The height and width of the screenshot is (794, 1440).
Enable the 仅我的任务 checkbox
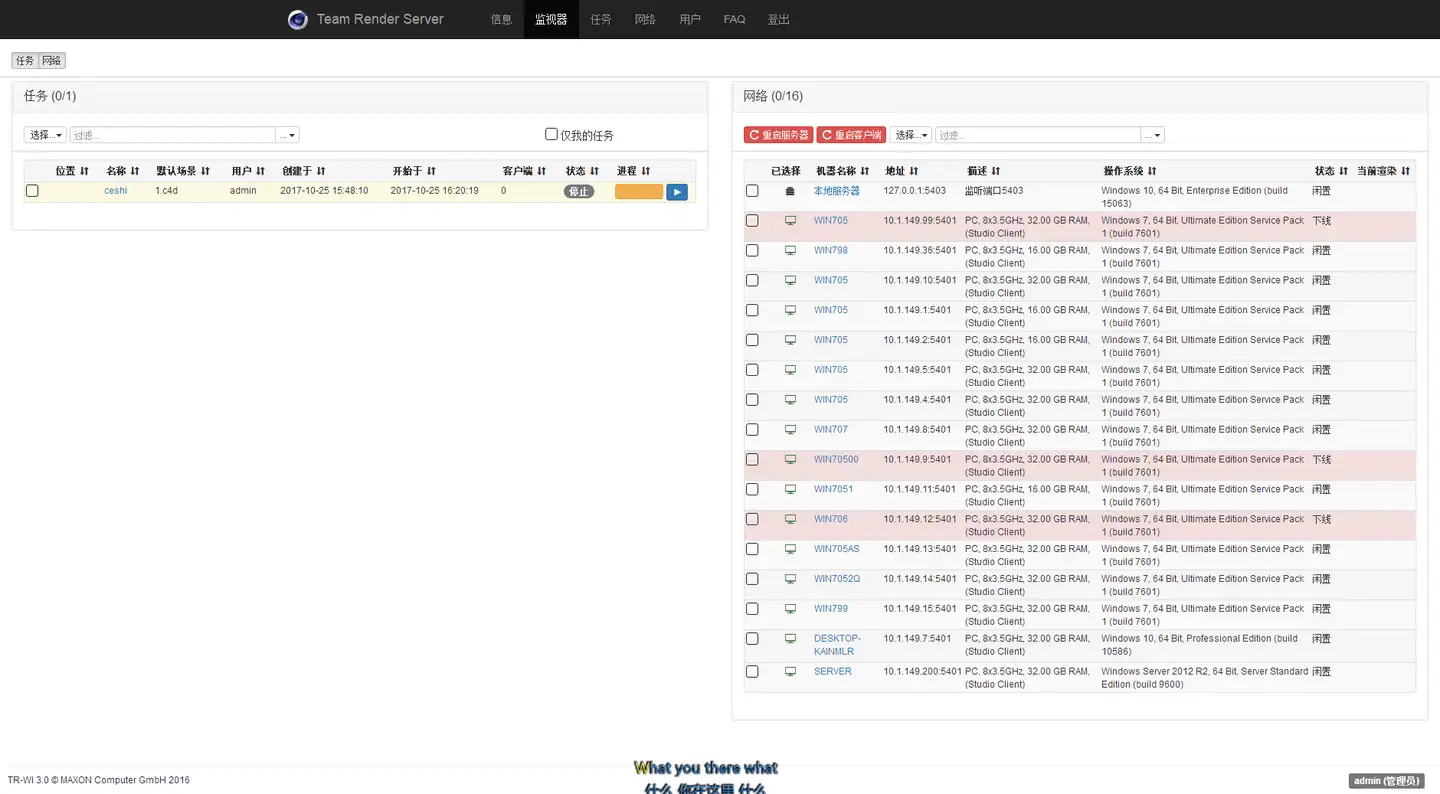[551, 134]
